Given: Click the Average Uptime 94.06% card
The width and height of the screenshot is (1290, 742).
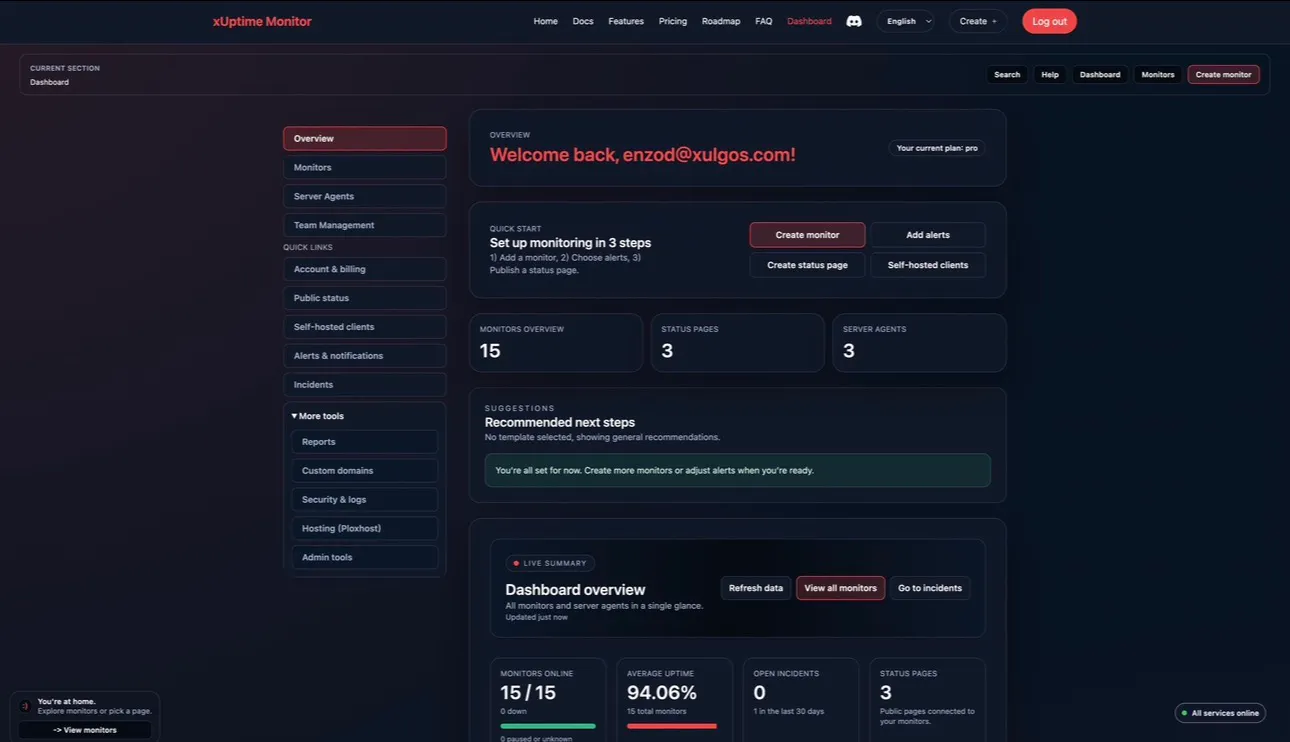Looking at the screenshot, I should 675,700.
